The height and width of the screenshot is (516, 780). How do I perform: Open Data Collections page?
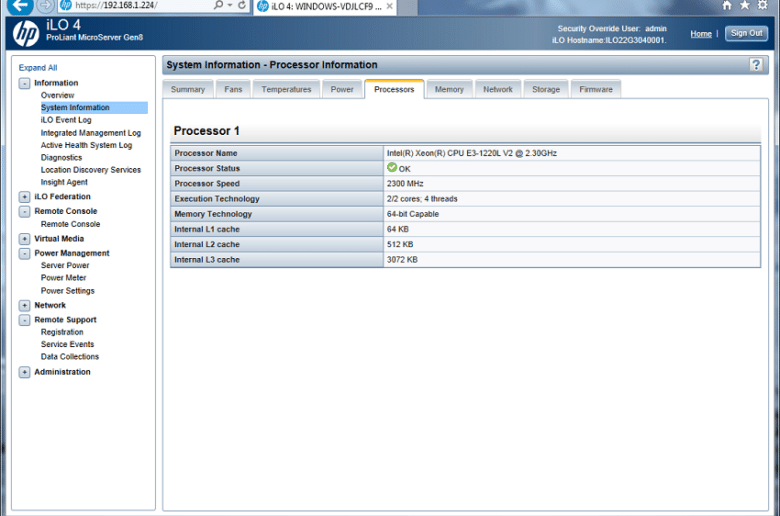70,357
